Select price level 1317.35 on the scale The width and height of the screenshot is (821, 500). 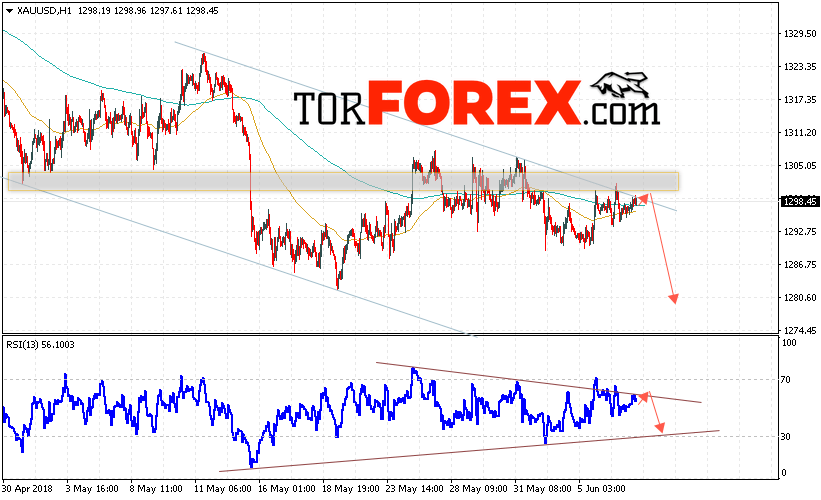[x=800, y=99]
